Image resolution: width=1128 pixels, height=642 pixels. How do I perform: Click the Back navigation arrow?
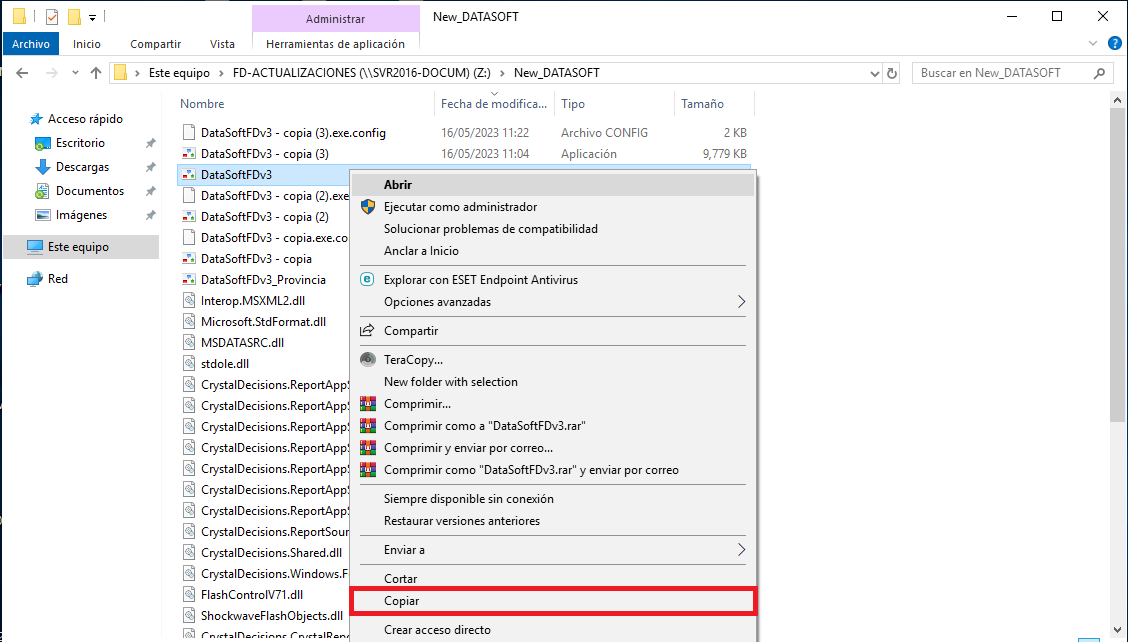click(x=22, y=73)
